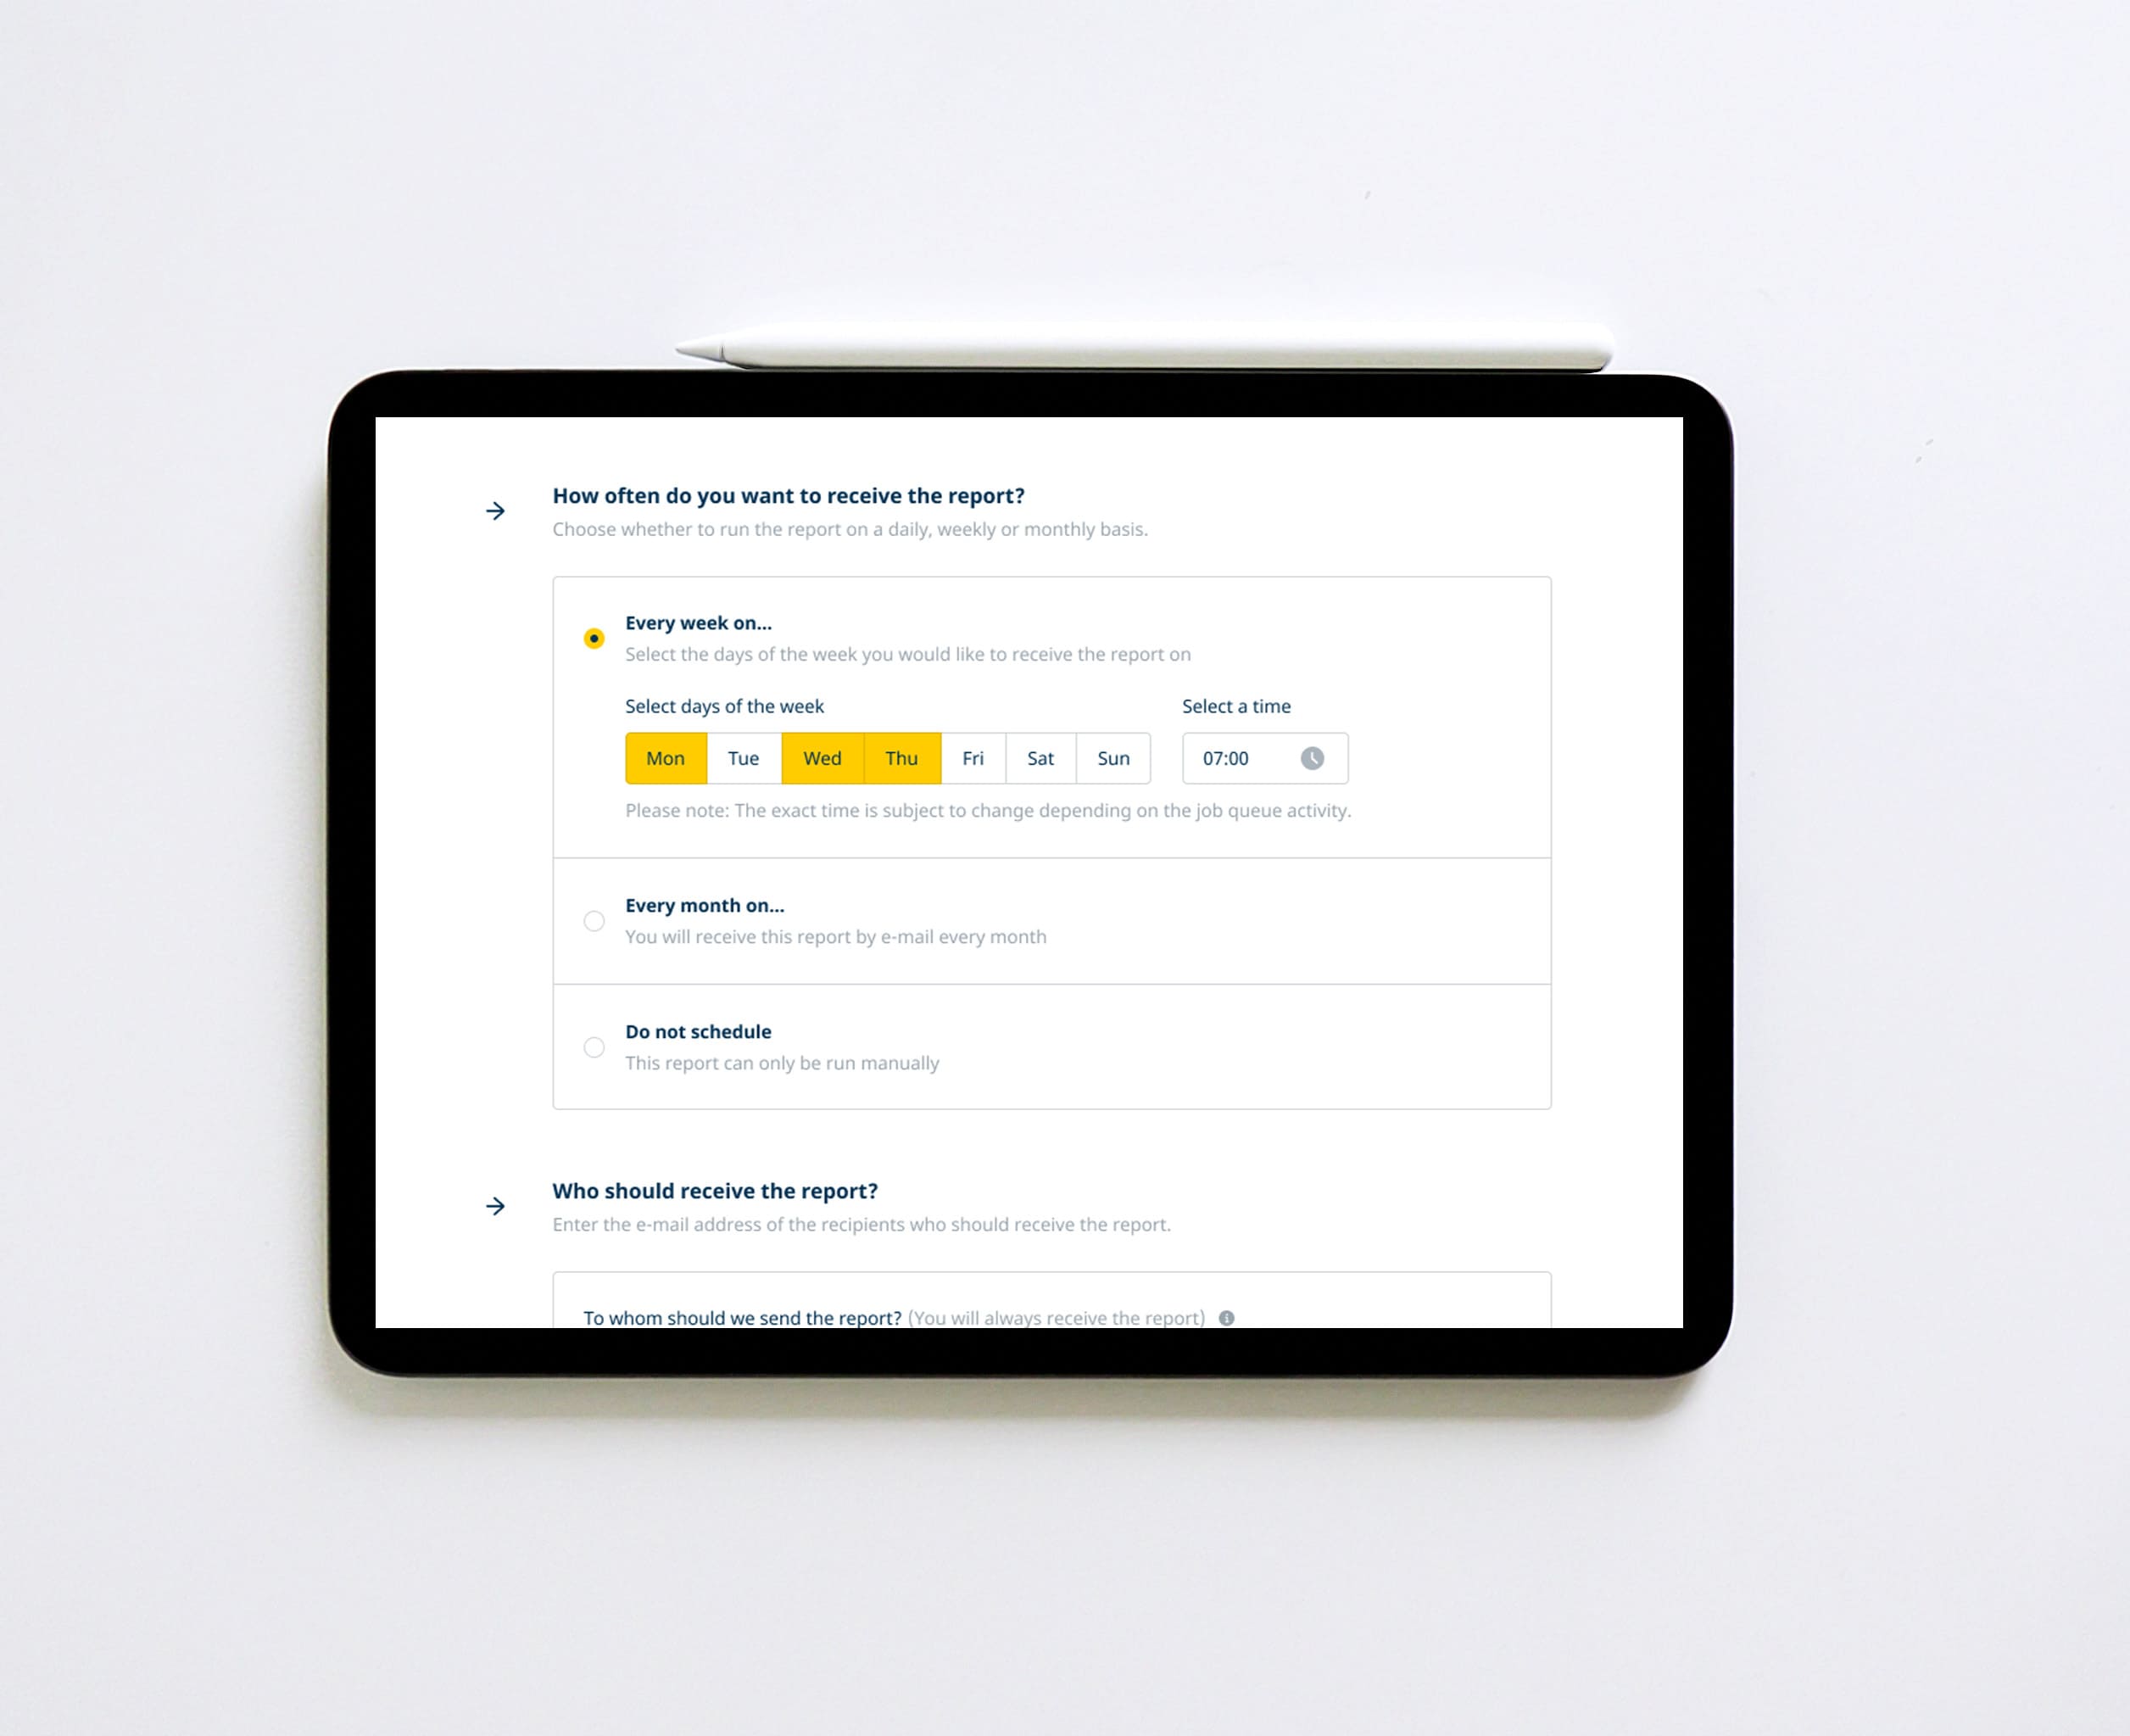
Task: Expand the Do not schedule option
Action: (593, 1046)
